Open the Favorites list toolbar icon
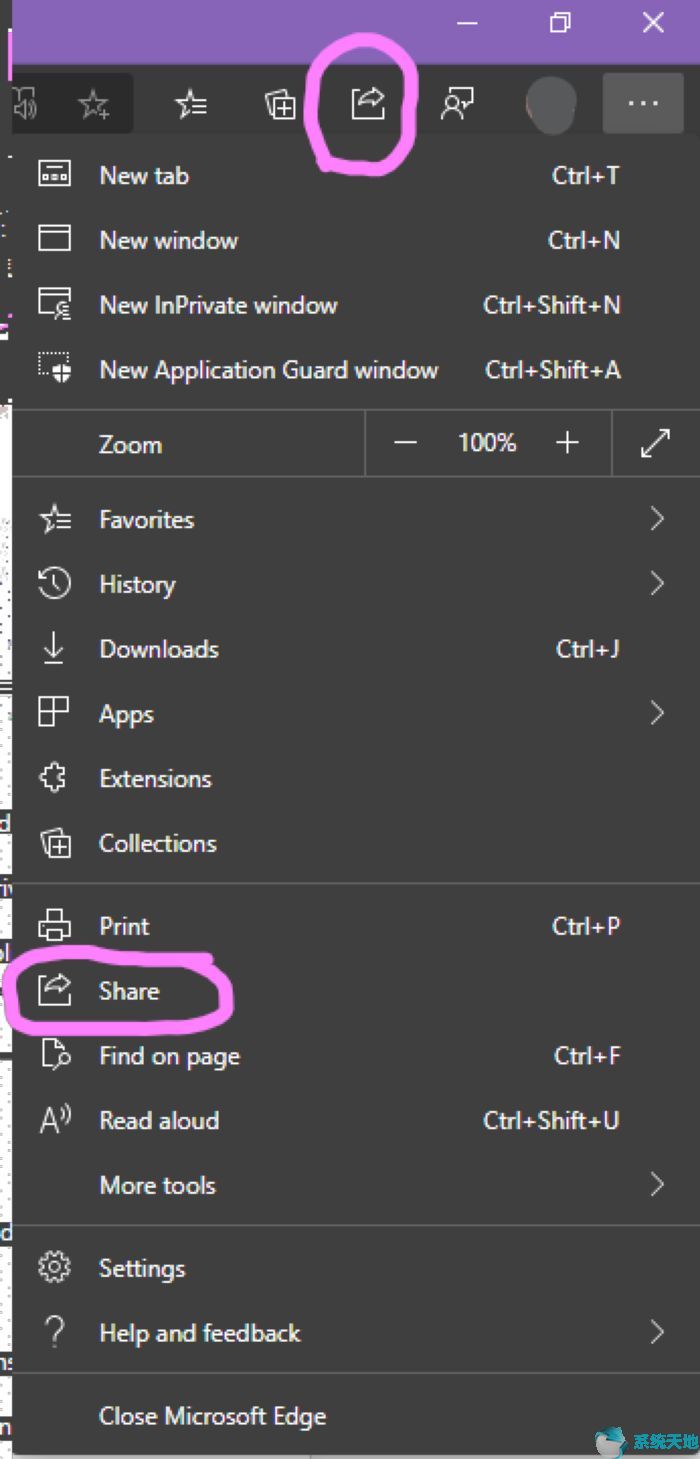Viewport: 700px width, 1459px height. 190,103
